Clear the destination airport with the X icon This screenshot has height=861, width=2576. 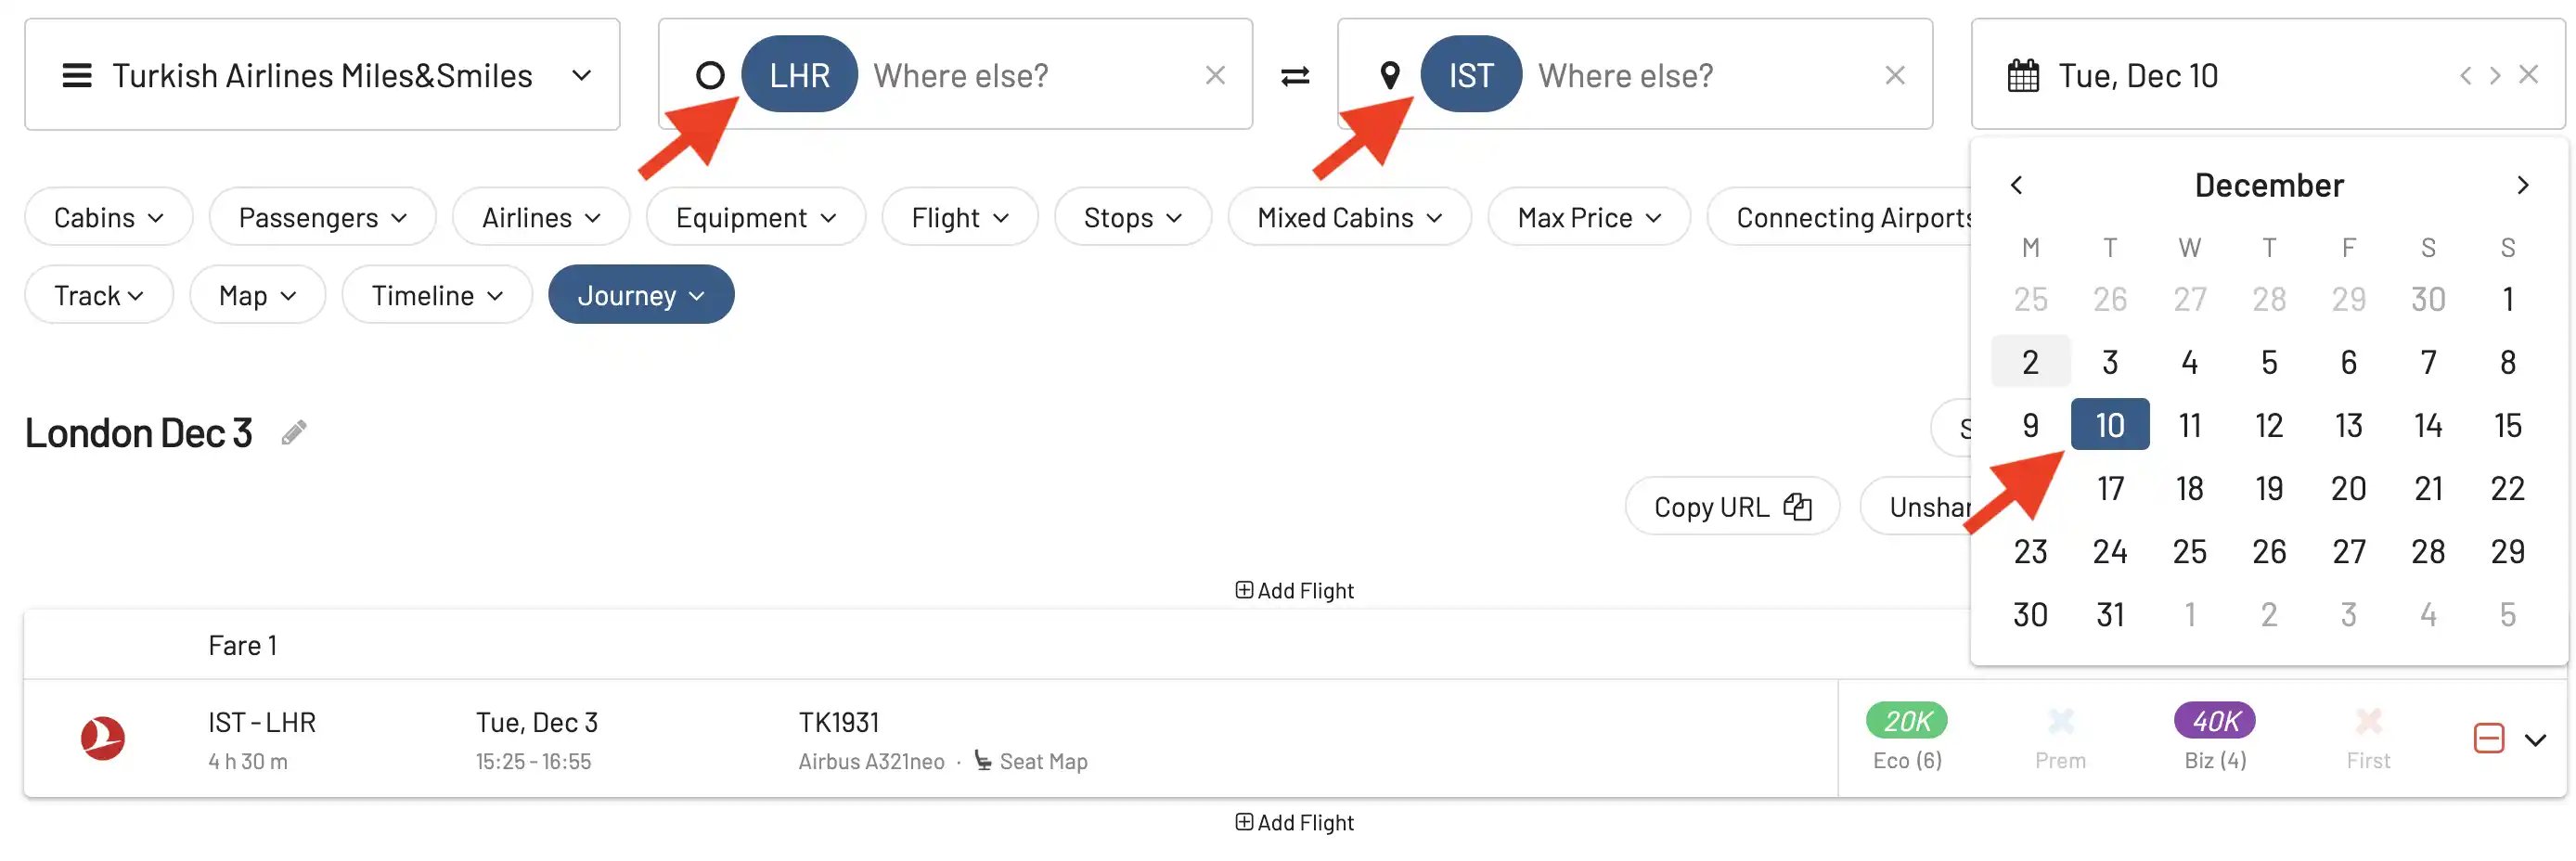pos(1895,75)
